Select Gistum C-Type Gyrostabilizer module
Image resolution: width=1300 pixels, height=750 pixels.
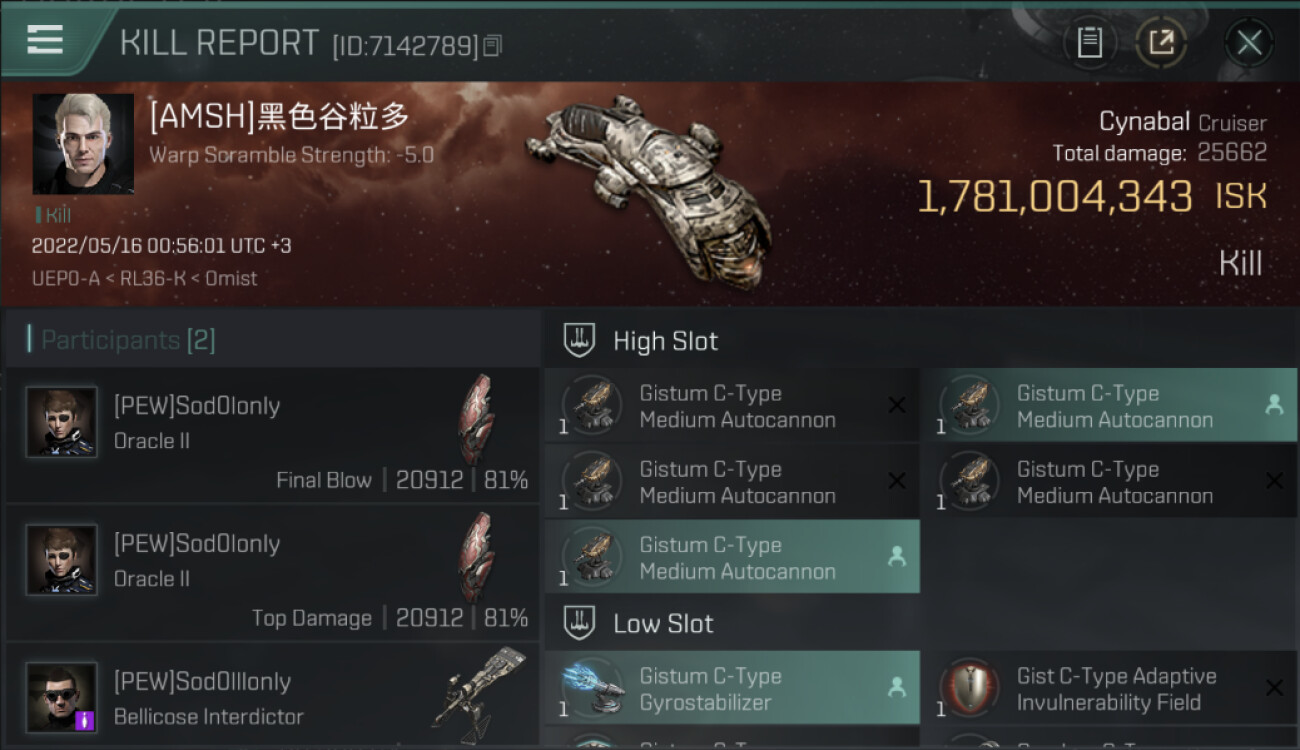click(732, 688)
